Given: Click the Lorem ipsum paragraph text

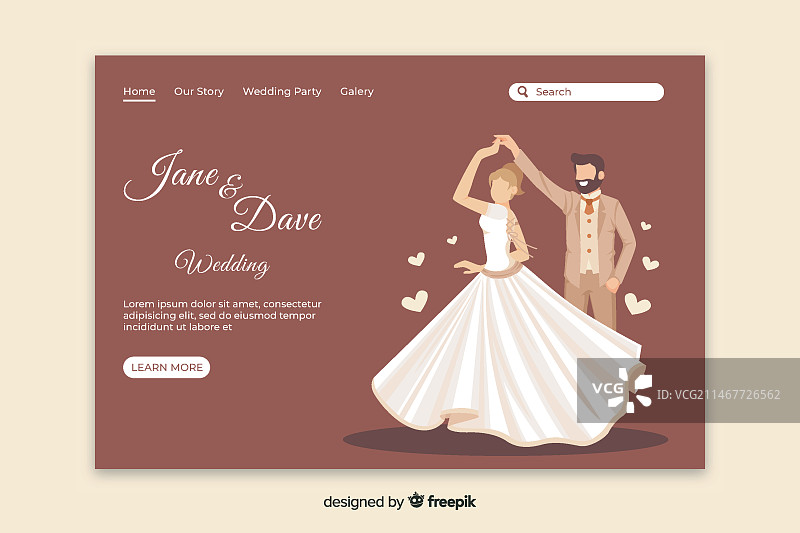Looking at the screenshot, I should [222, 315].
